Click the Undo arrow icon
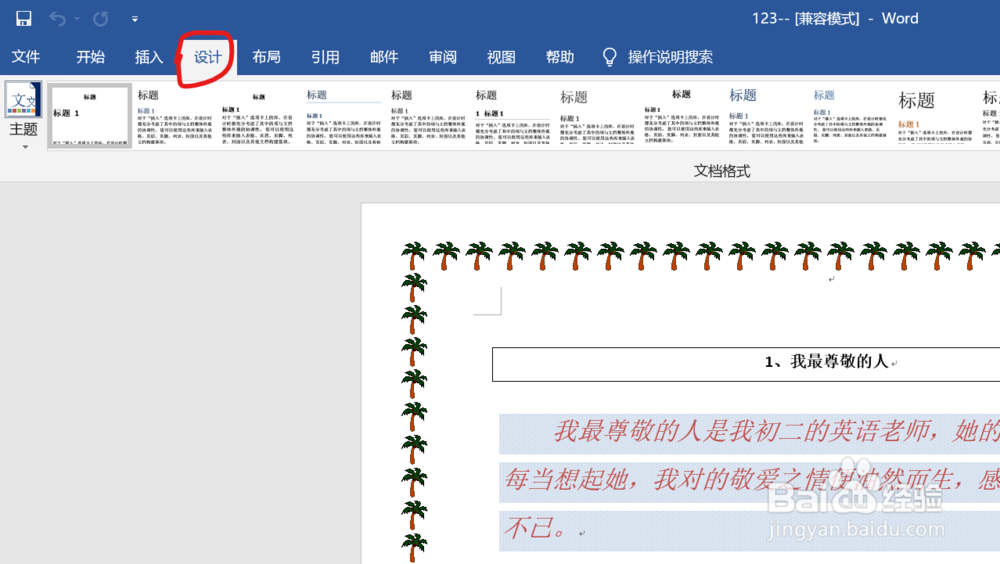1000x564 pixels. tap(57, 19)
